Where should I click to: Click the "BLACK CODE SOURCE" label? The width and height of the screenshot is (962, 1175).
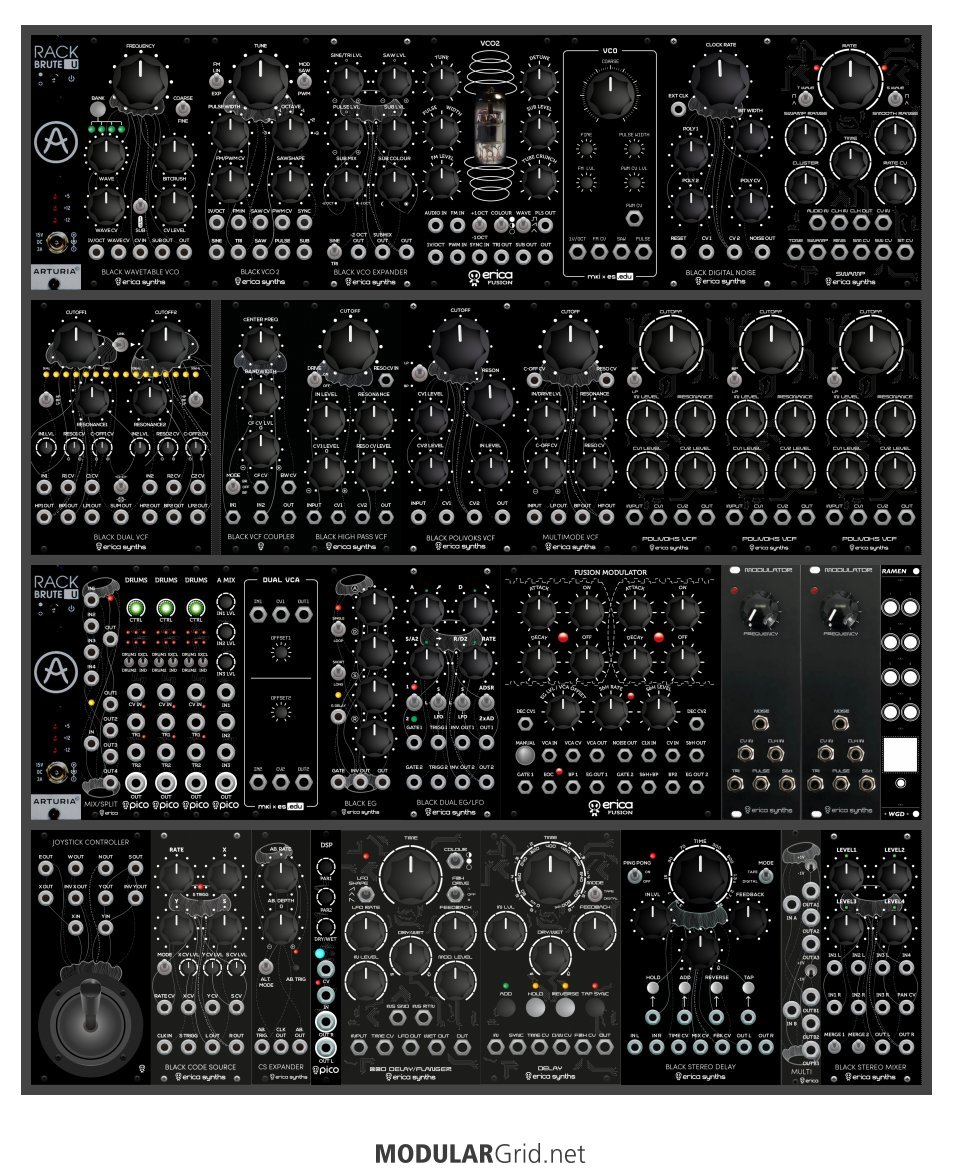pos(200,1067)
